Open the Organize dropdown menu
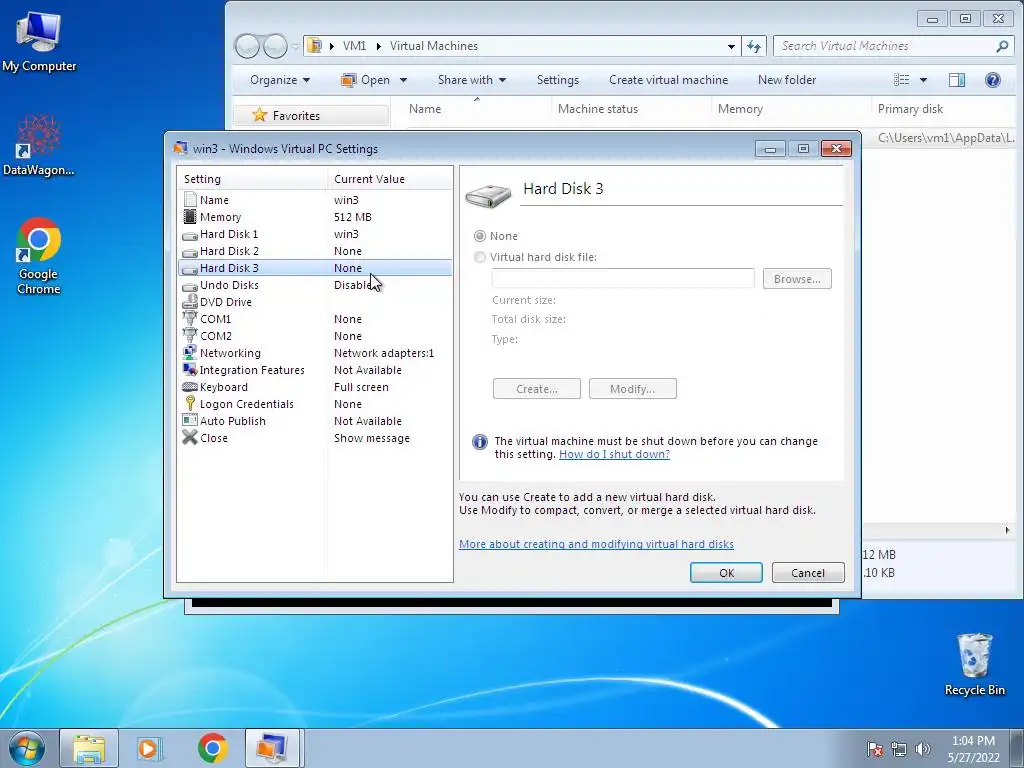The height and width of the screenshot is (768, 1024). 280,80
